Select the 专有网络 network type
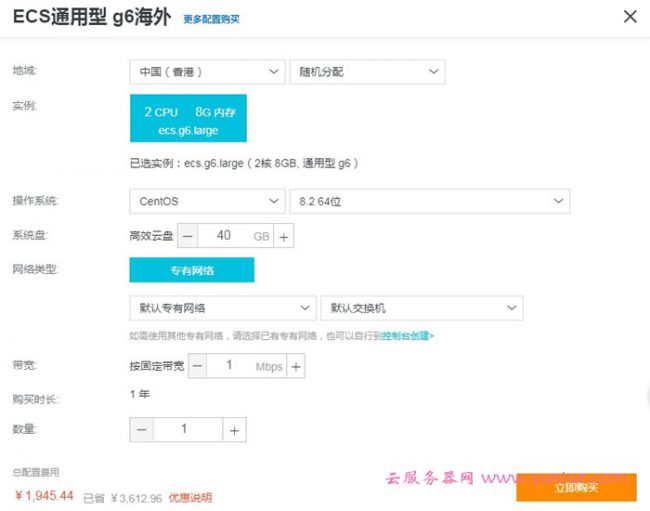This screenshot has height=511, width=650. click(x=192, y=270)
